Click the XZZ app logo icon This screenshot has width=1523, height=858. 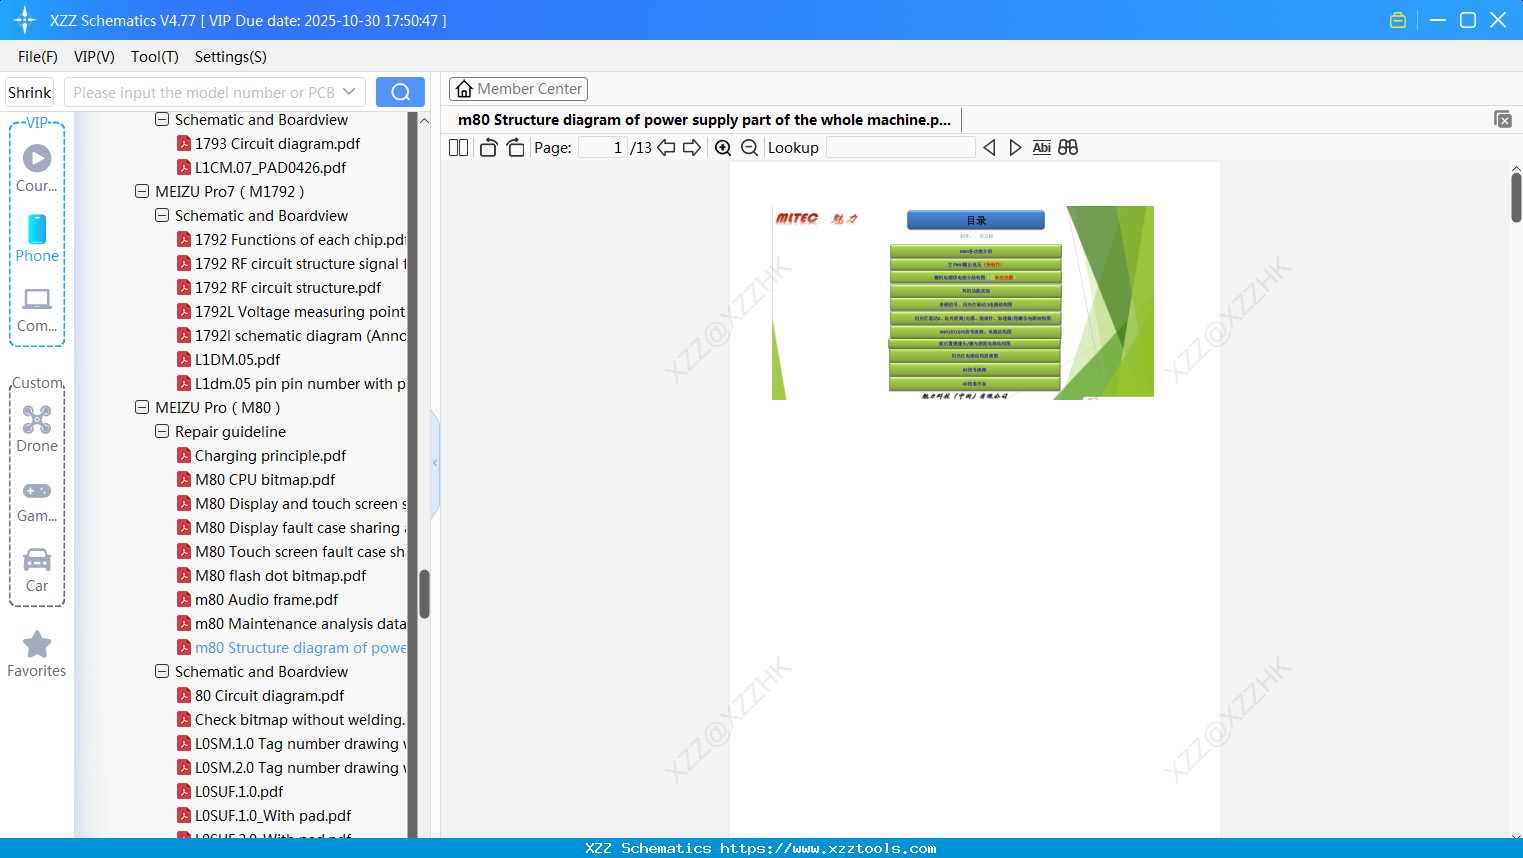tap(25, 20)
